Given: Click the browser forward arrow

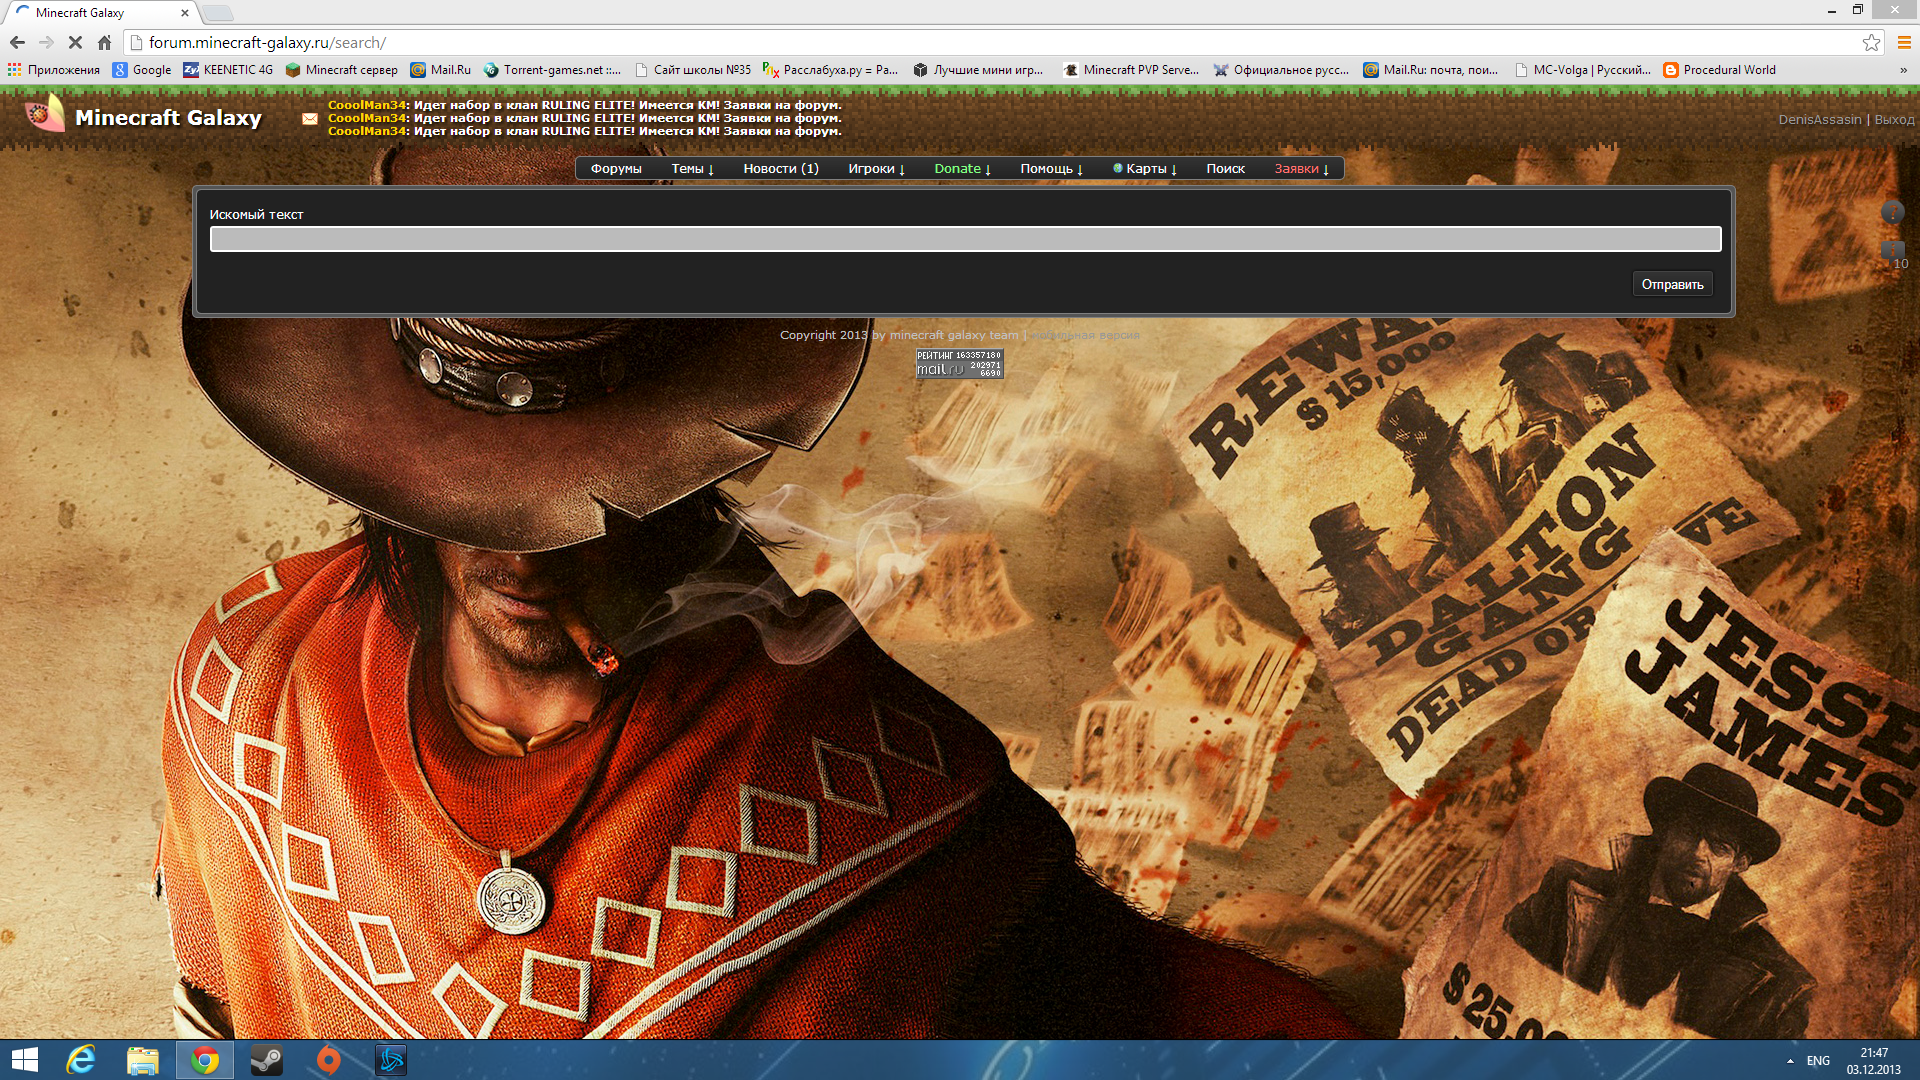Looking at the screenshot, I should 46,42.
